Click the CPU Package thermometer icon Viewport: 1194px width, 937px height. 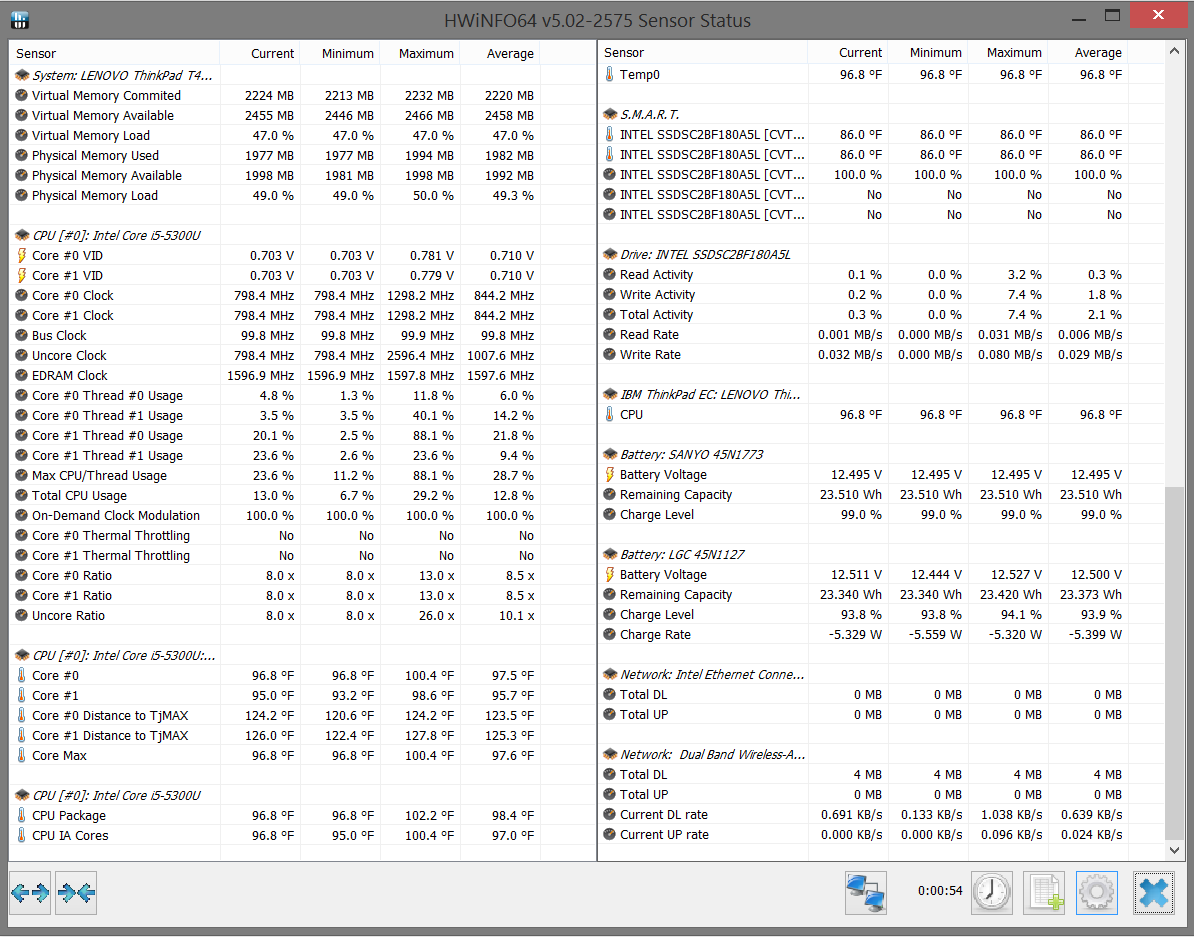(21, 815)
